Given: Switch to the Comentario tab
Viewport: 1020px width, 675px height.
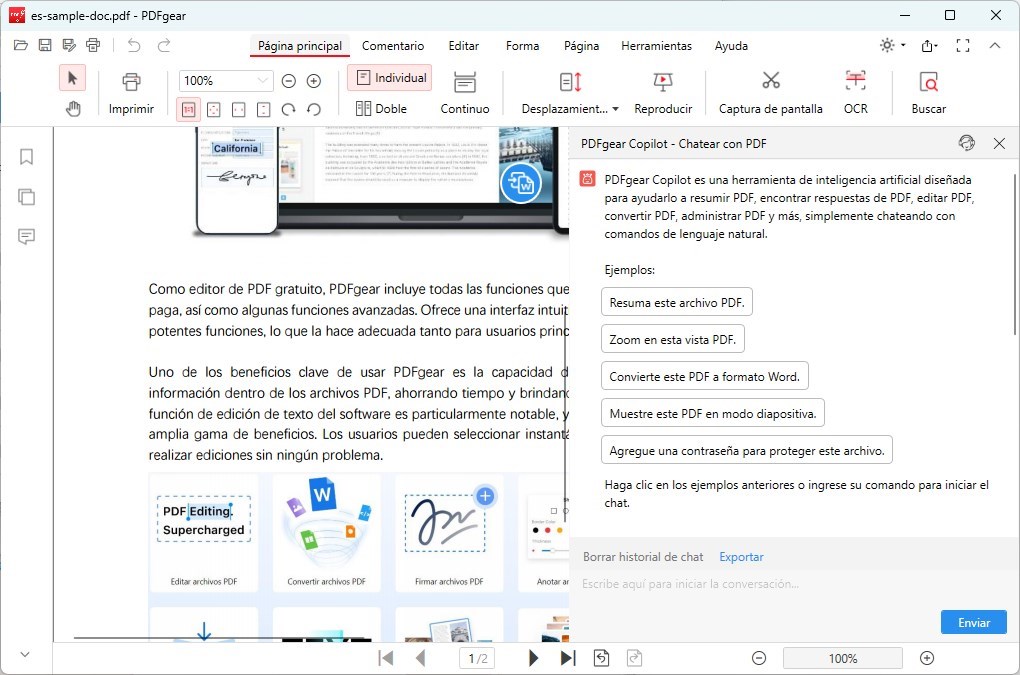Looking at the screenshot, I should click(393, 46).
